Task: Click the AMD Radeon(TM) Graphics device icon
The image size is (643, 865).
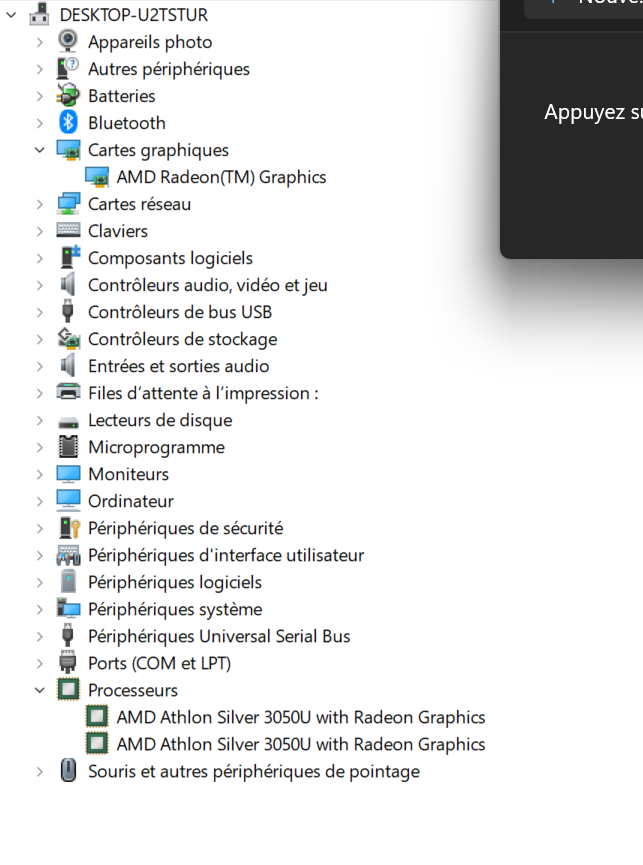Action: pos(97,177)
